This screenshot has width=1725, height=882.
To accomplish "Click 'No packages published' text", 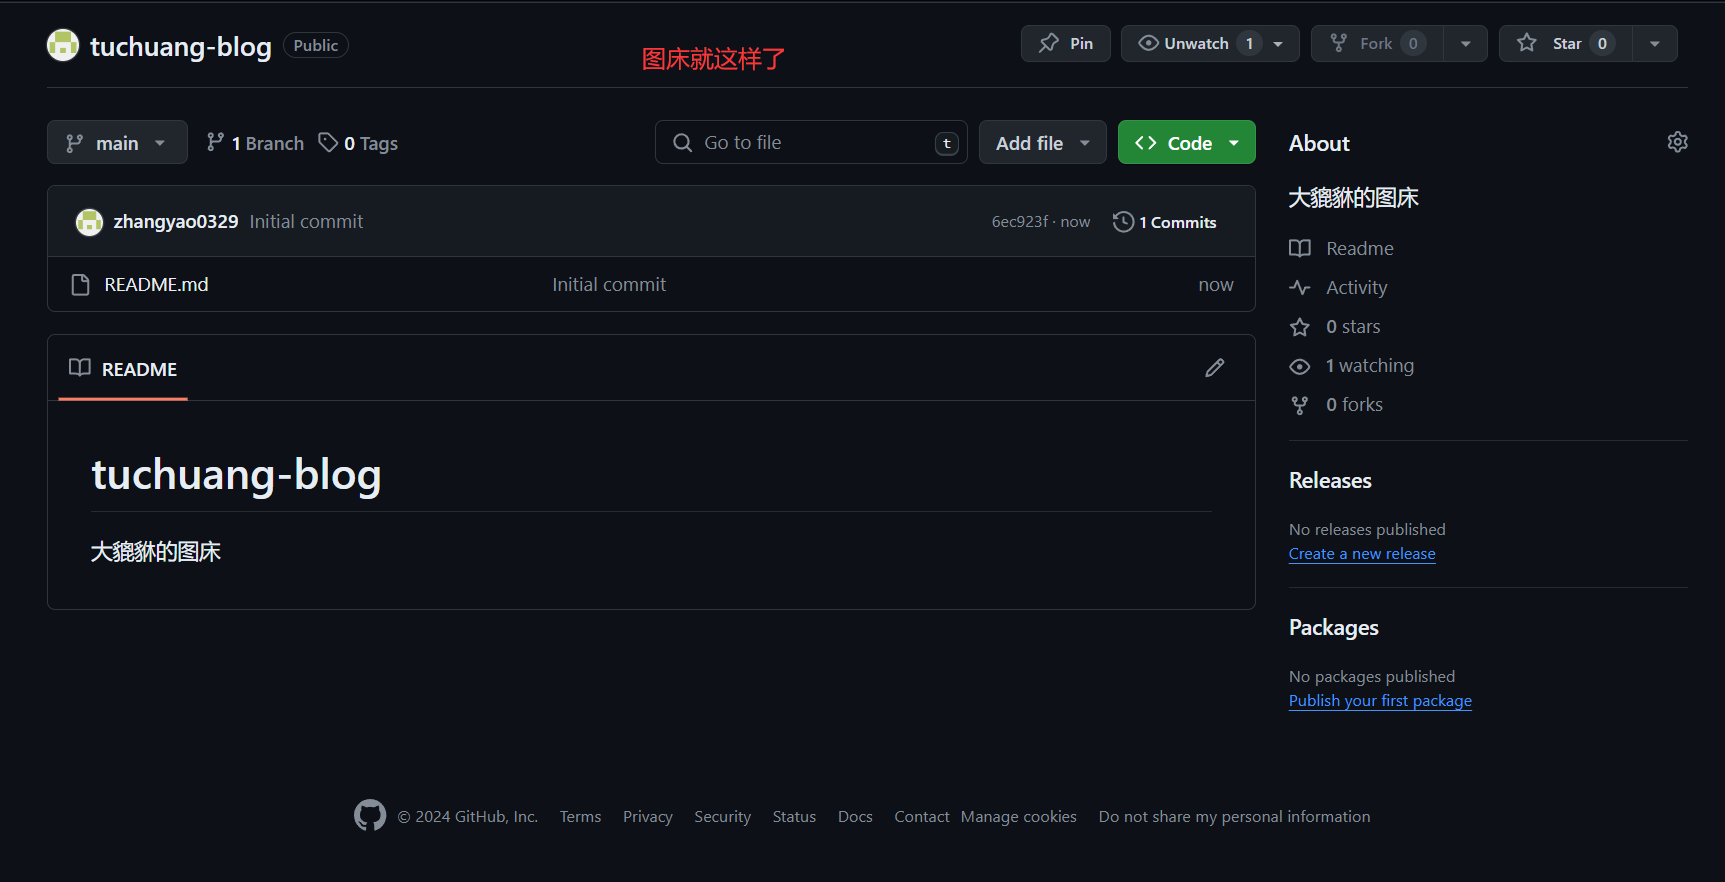I will coord(1372,676).
